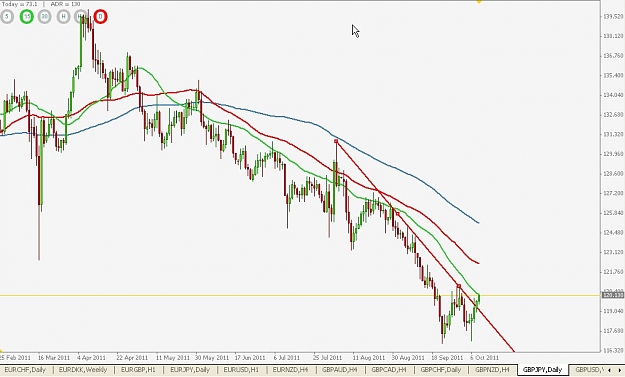Select the top anchor of red trendline
The height and width of the screenshot is (377, 625).
[336, 141]
